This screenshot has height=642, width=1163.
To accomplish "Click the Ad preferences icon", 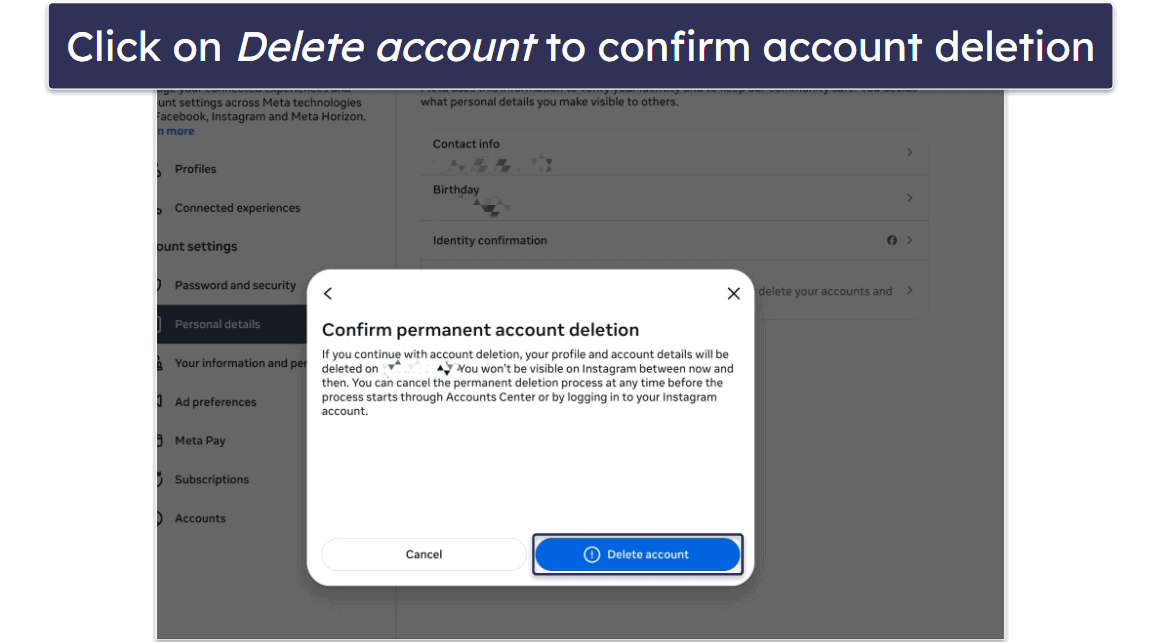I will (x=160, y=402).
